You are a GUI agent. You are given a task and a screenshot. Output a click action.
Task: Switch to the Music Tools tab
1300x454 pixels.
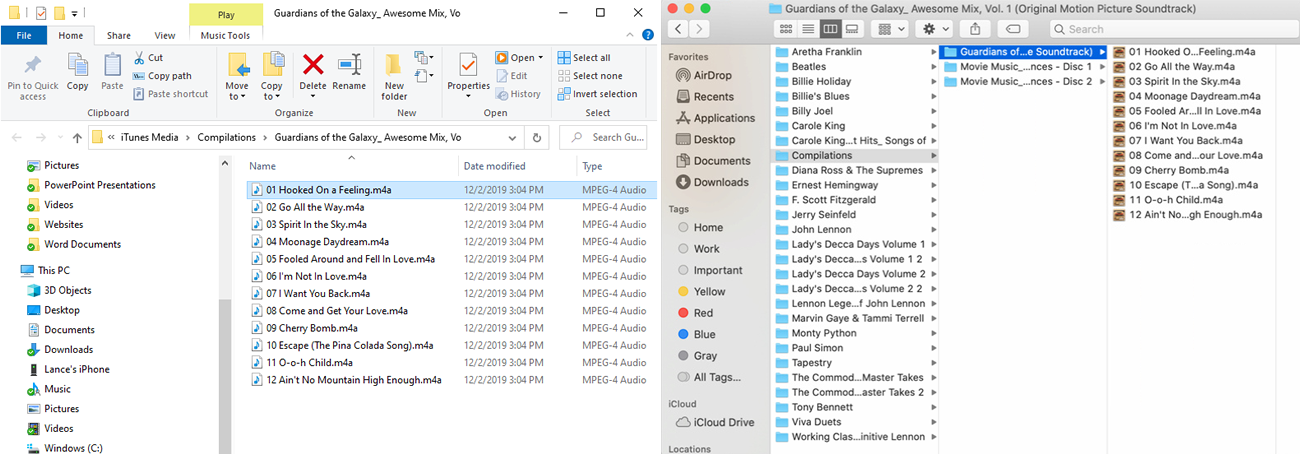coord(225,35)
